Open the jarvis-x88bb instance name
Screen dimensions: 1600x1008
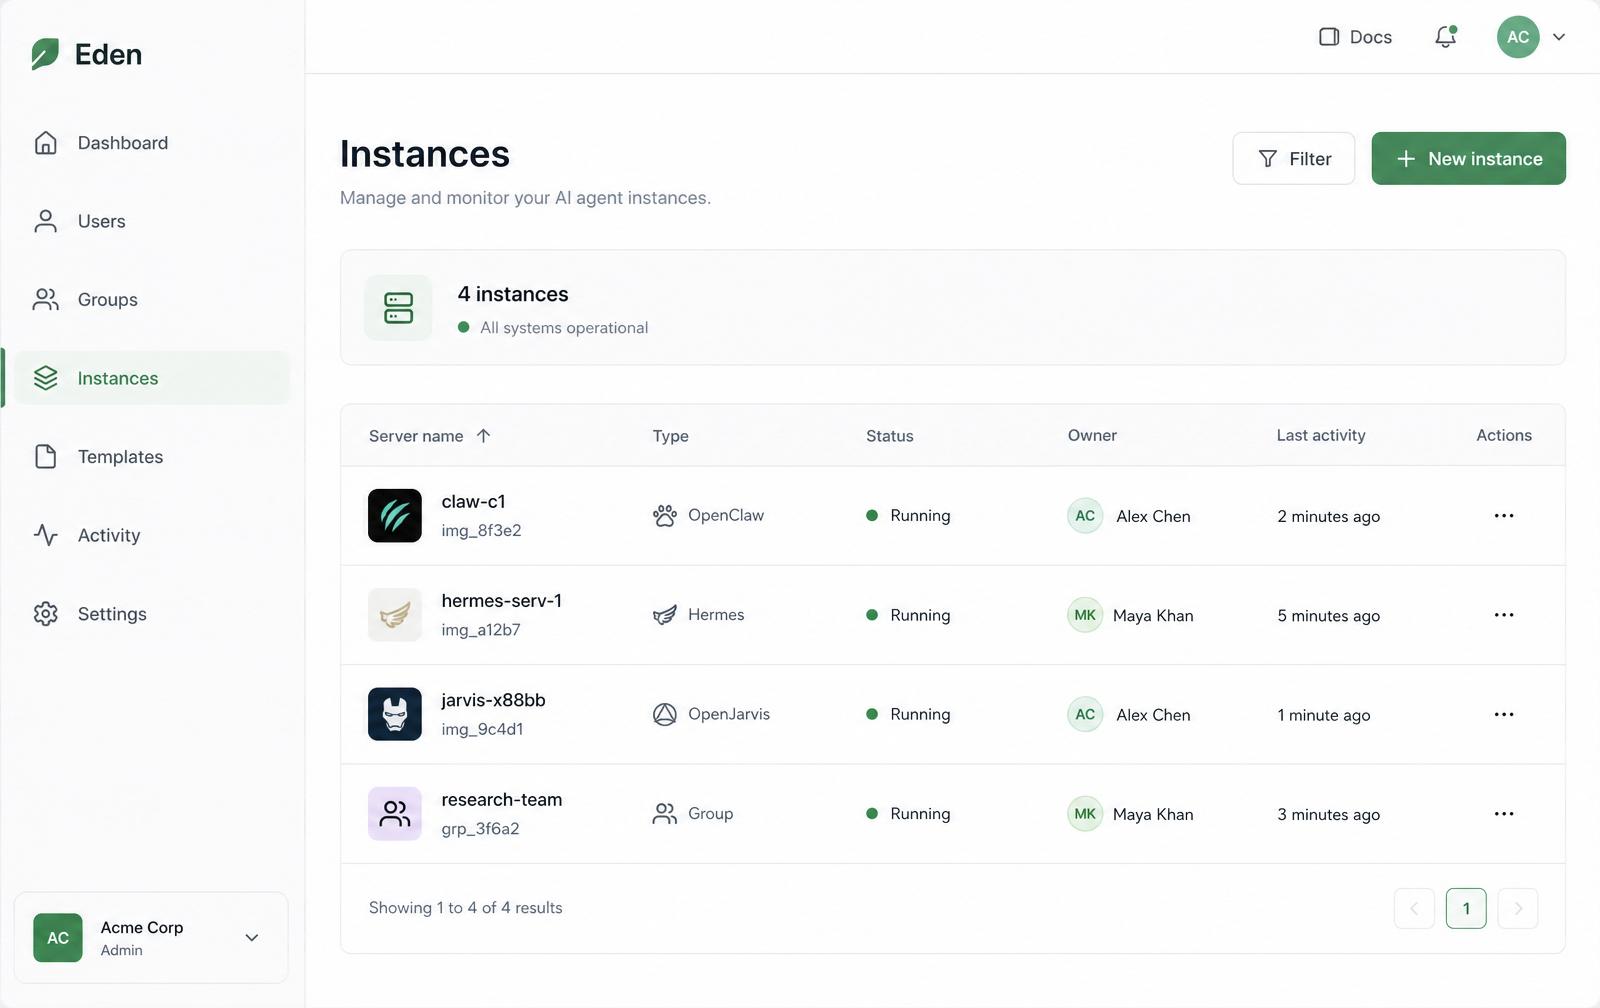[494, 700]
